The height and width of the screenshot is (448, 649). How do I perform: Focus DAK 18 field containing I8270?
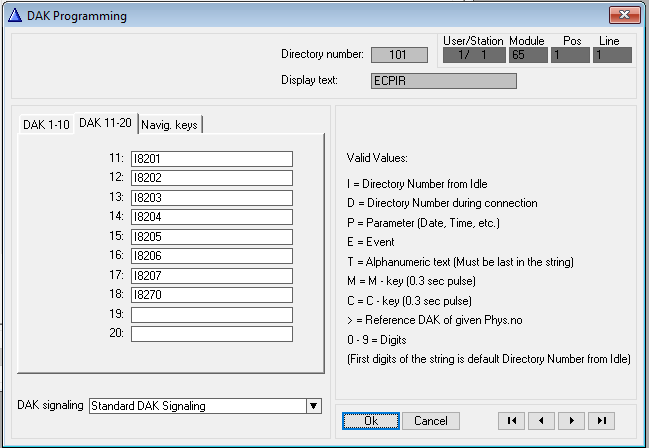click(x=212, y=294)
